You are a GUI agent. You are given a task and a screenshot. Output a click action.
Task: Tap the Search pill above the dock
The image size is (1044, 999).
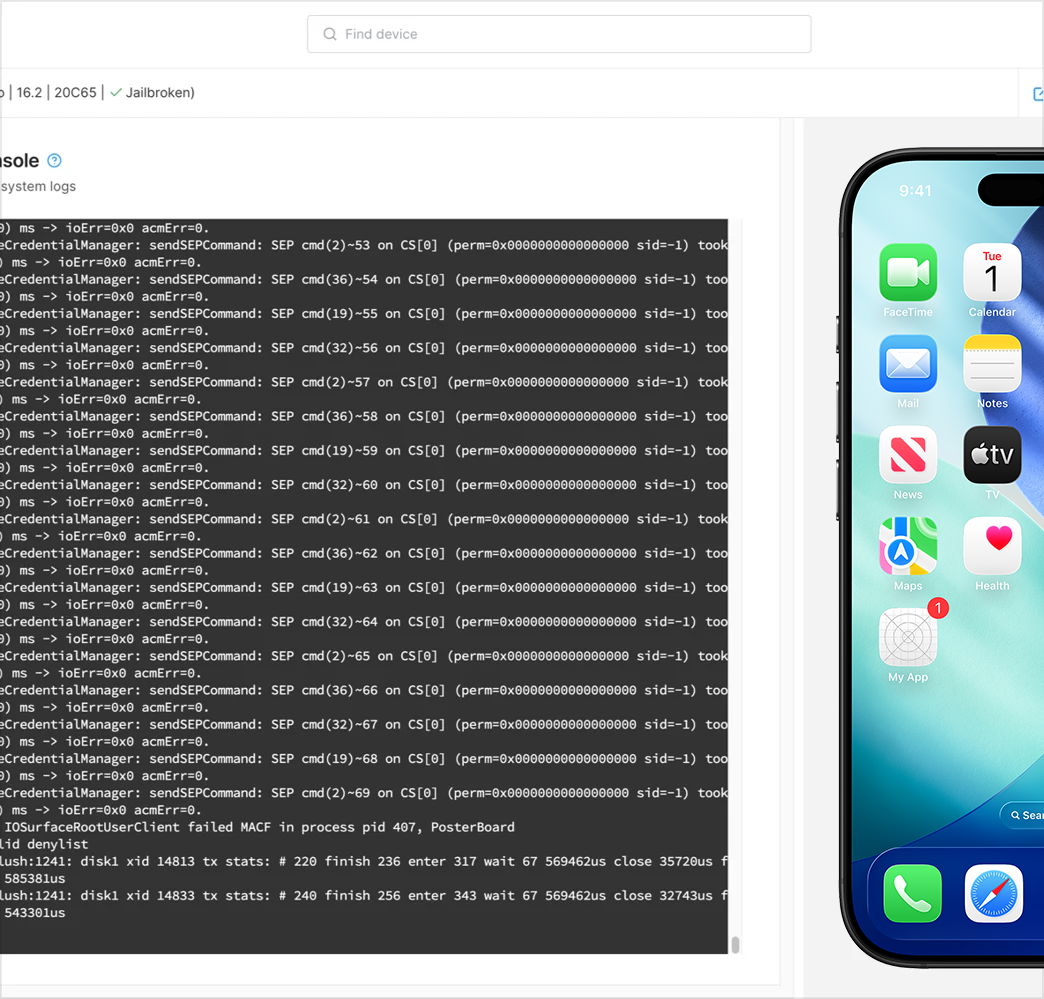(1028, 815)
